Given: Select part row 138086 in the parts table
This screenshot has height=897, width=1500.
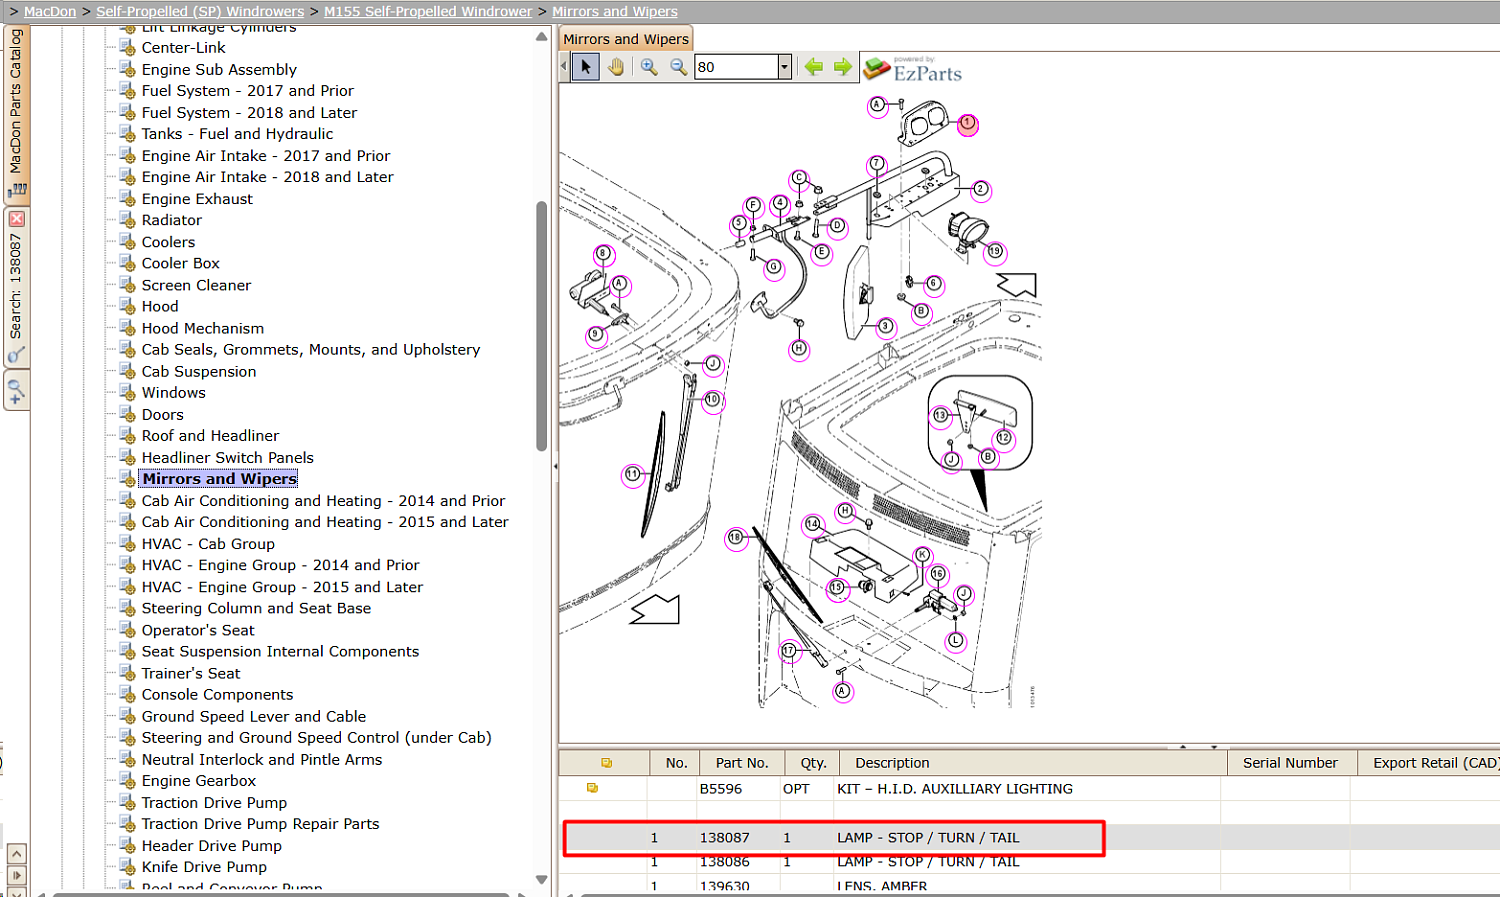Looking at the screenshot, I should 1030,862.
